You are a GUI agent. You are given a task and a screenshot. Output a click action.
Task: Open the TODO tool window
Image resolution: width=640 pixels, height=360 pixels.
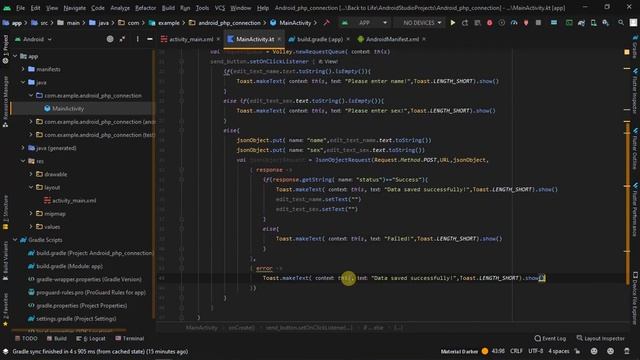26,338
